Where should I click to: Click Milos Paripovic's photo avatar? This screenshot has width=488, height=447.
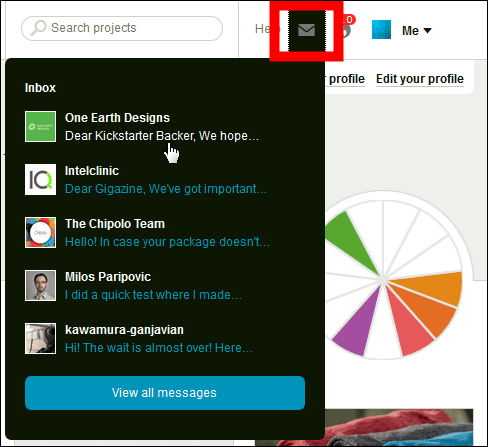(x=40, y=285)
